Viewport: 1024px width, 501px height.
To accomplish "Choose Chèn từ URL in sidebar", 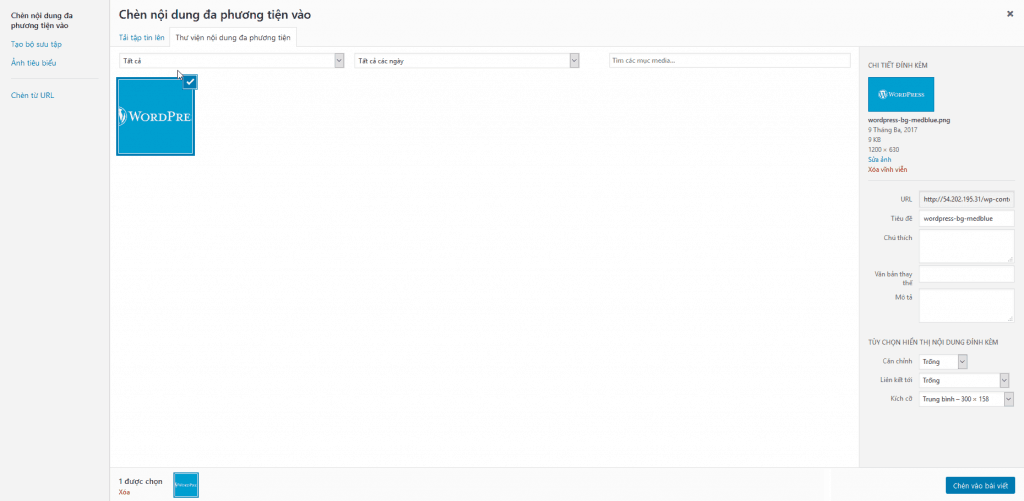I will [33, 95].
